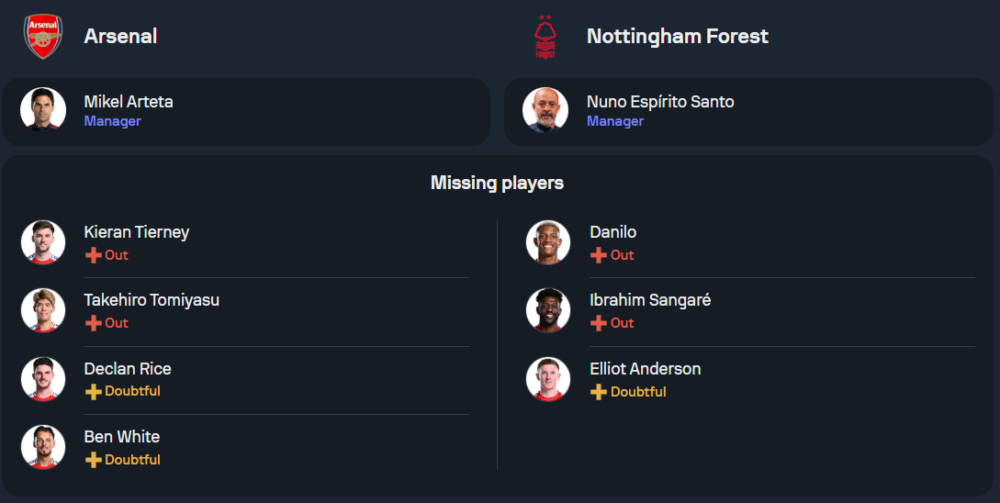Open Mikel Arteta's manager photo
The image size is (1000, 503).
pyautogui.click(x=43, y=110)
